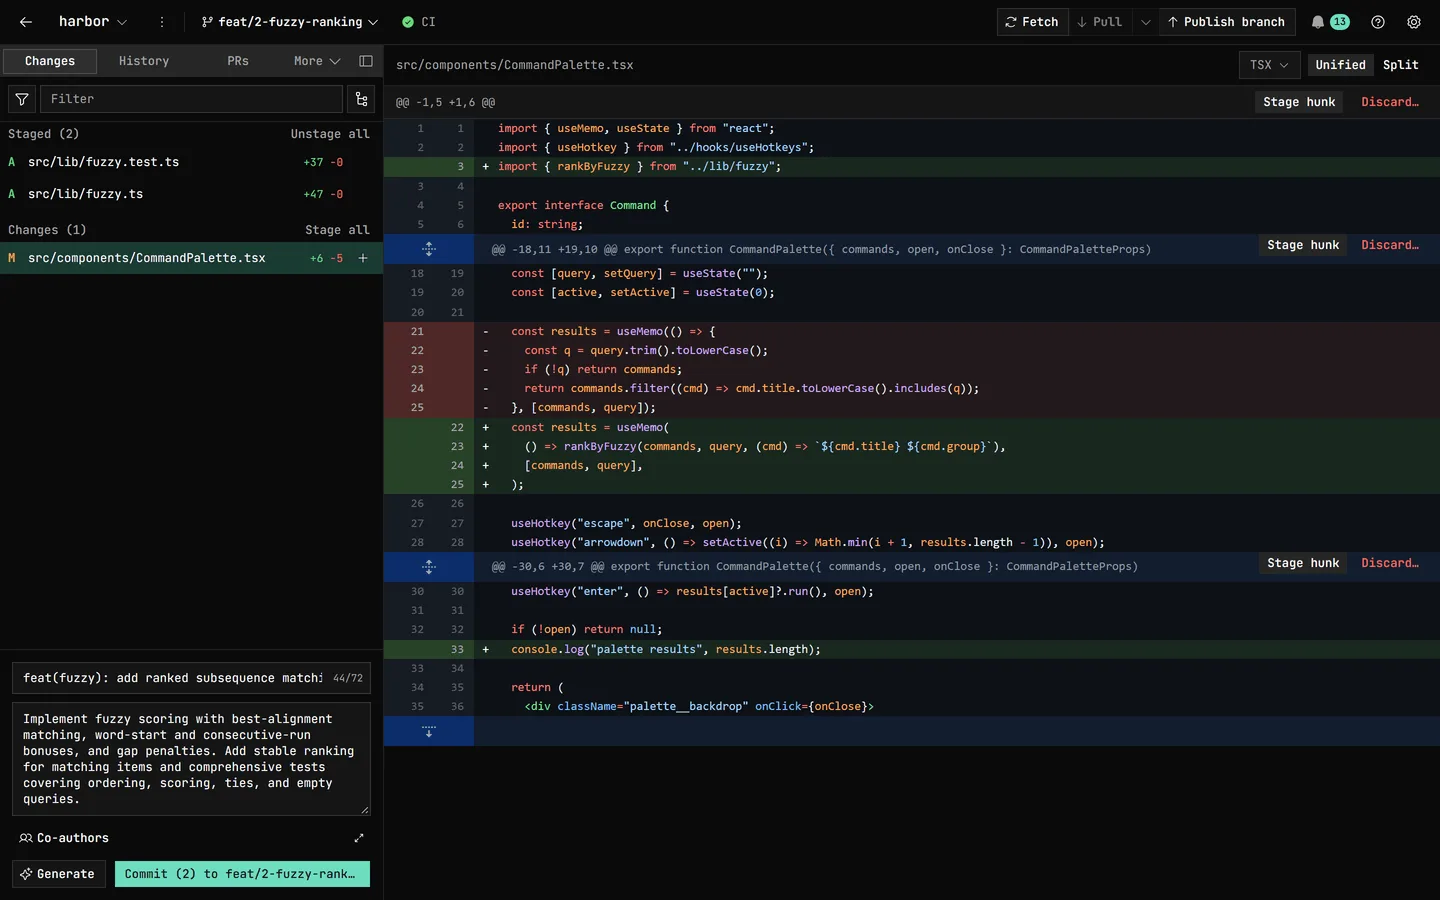
Task: Click the Pull button
Action: pyautogui.click(x=1100, y=22)
